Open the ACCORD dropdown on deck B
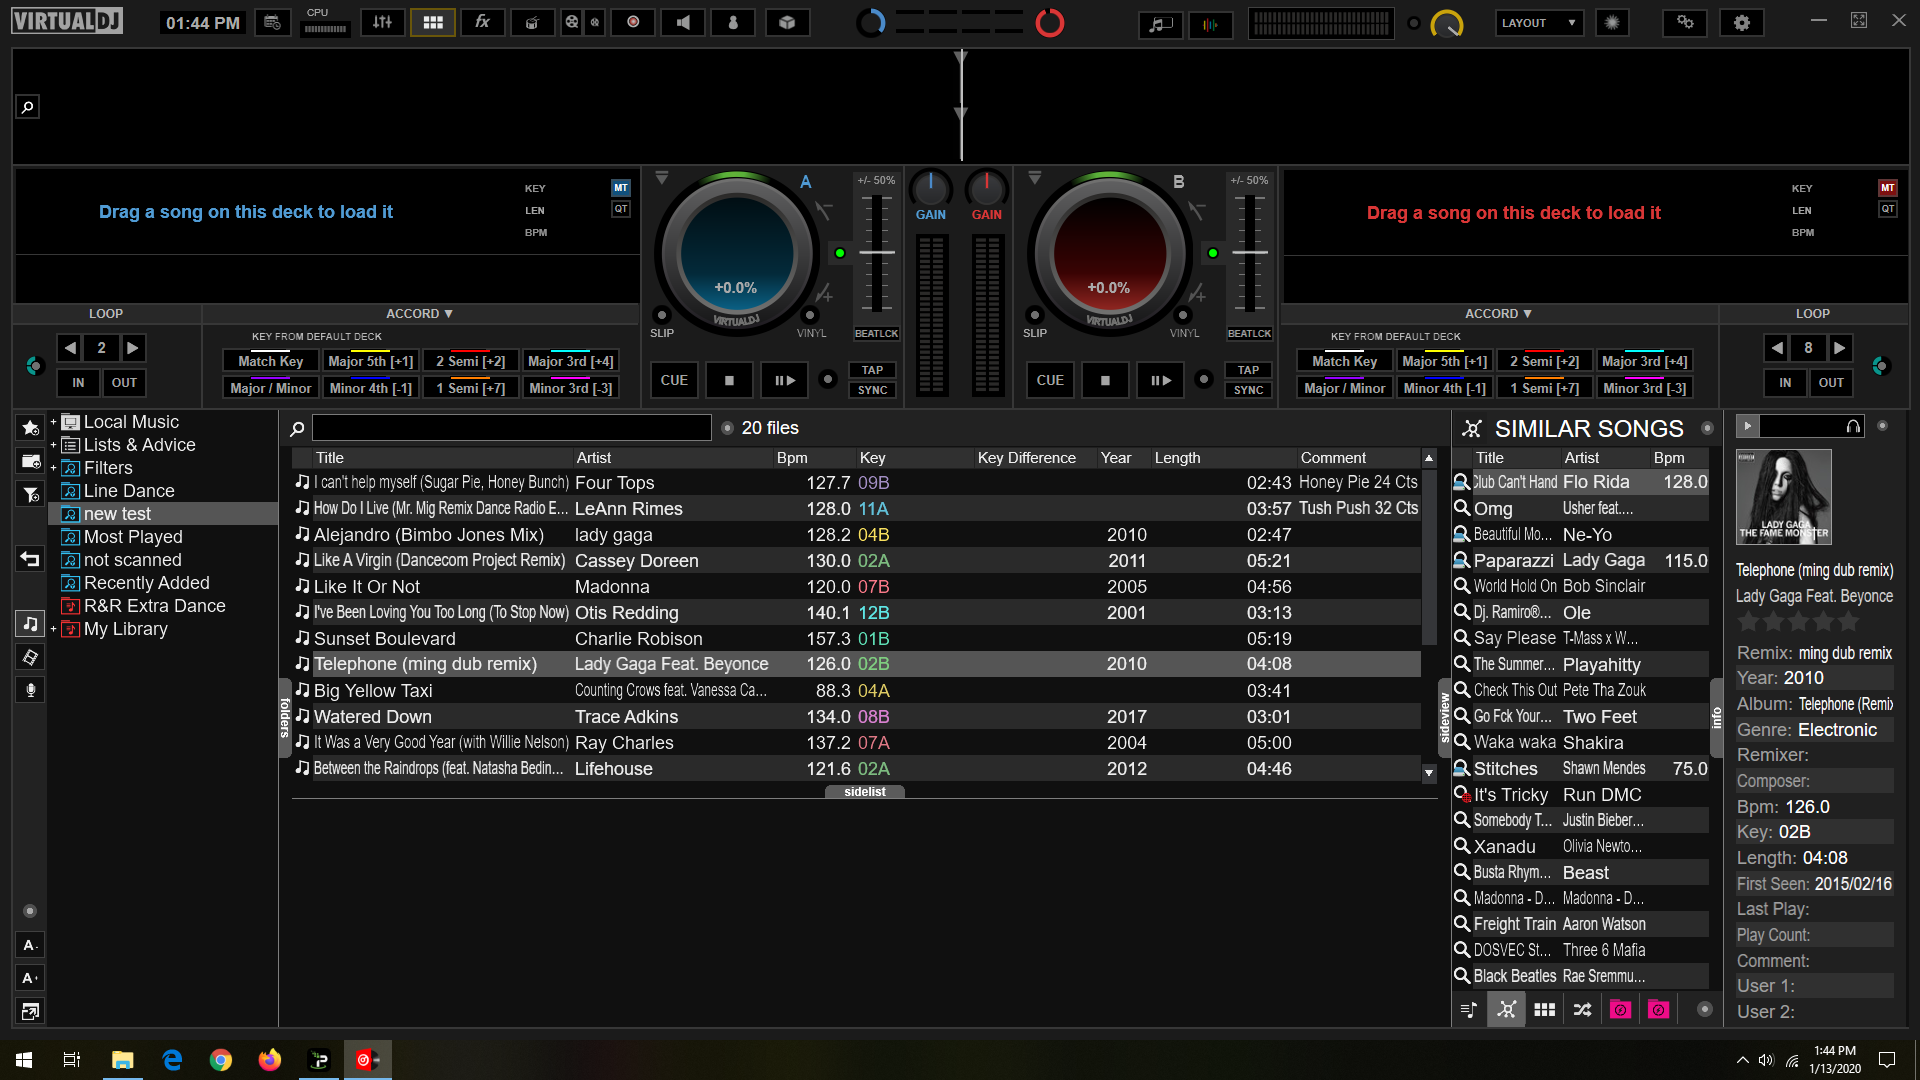Screen dimensions: 1920x1080 tap(1499, 313)
